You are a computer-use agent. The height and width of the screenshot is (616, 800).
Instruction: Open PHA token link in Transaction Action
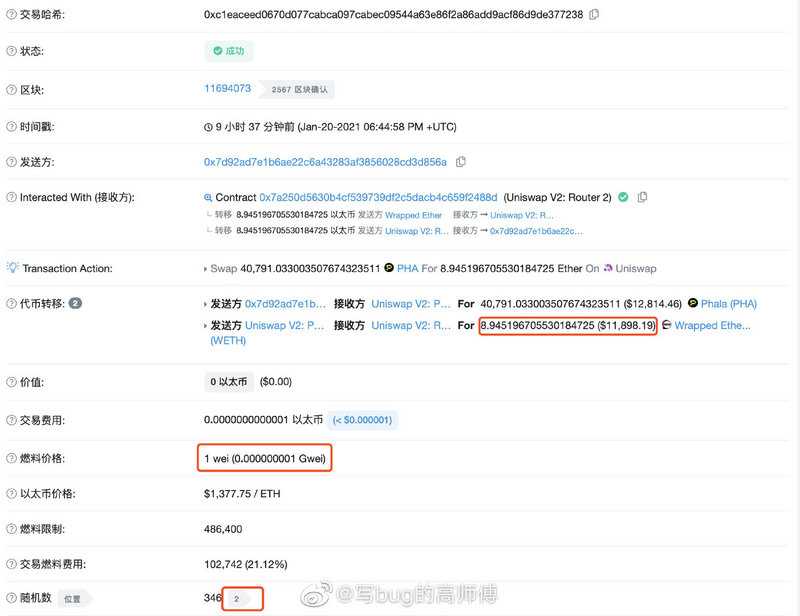(408, 268)
